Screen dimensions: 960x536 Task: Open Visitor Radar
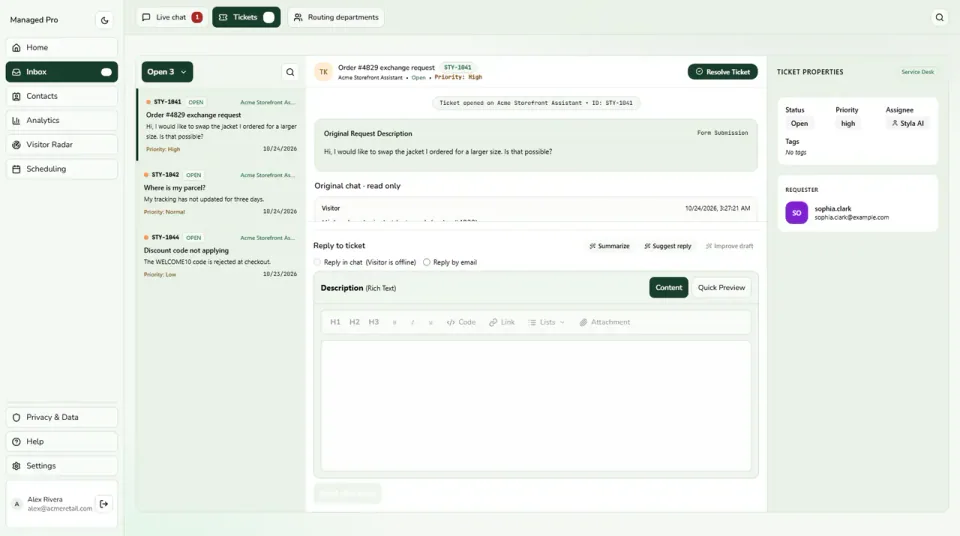(x=62, y=145)
